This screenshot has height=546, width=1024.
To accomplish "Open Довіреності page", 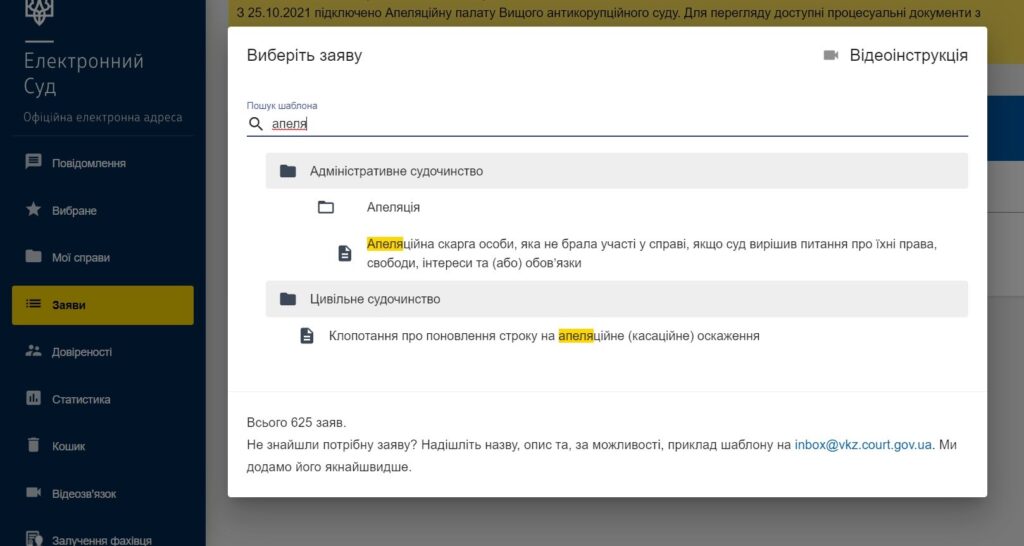I will coord(103,352).
